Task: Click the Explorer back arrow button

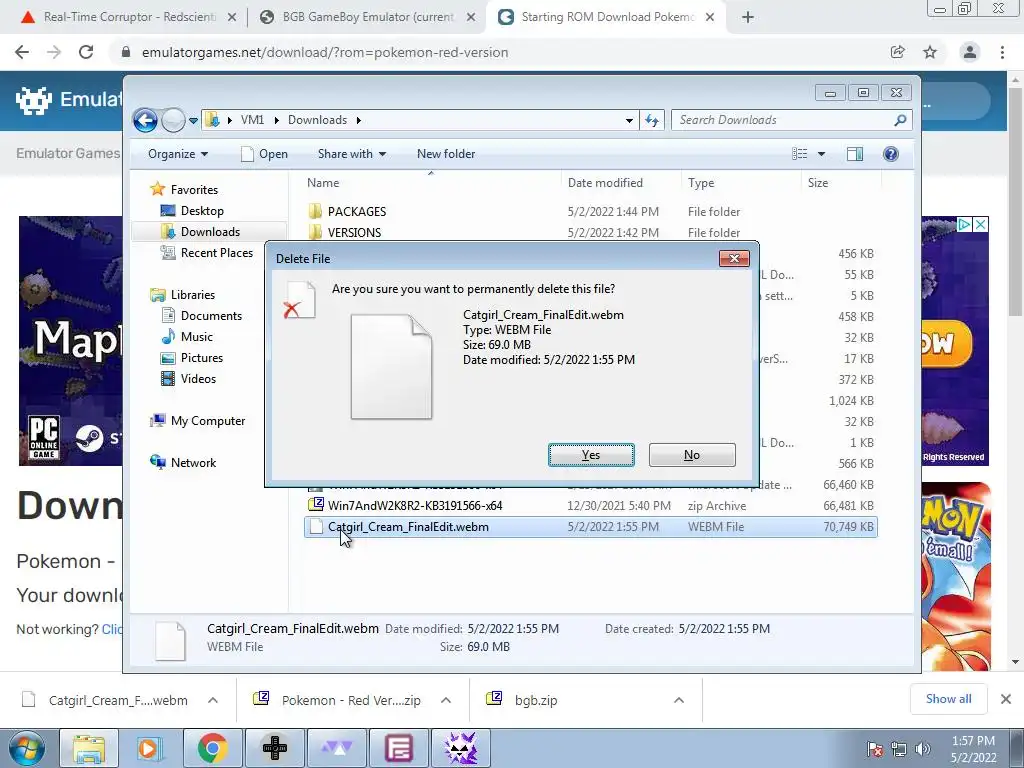Action: [145, 120]
